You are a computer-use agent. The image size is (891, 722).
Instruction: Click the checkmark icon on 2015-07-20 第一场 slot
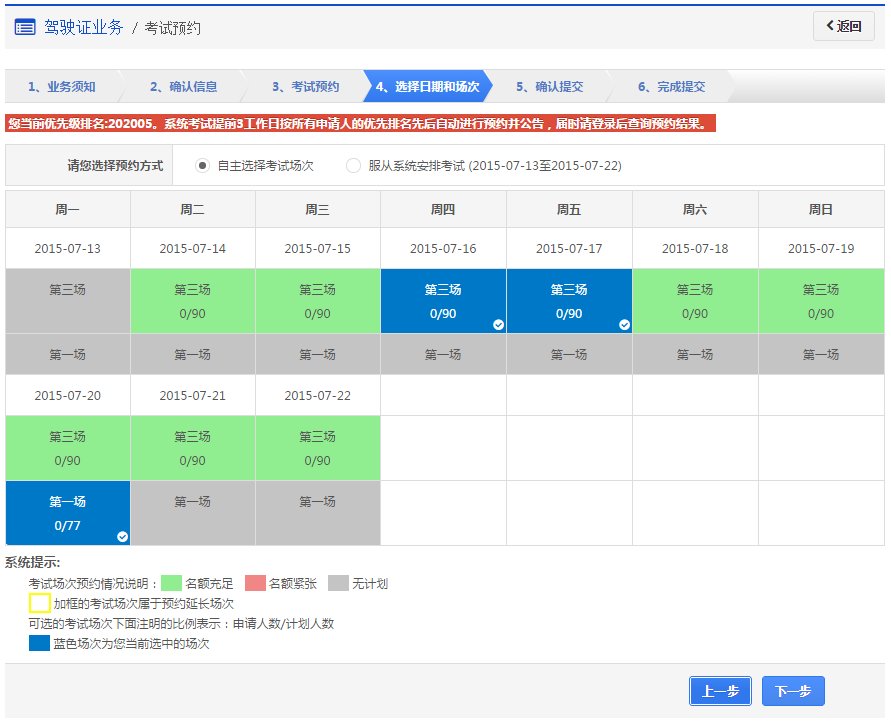(121, 537)
